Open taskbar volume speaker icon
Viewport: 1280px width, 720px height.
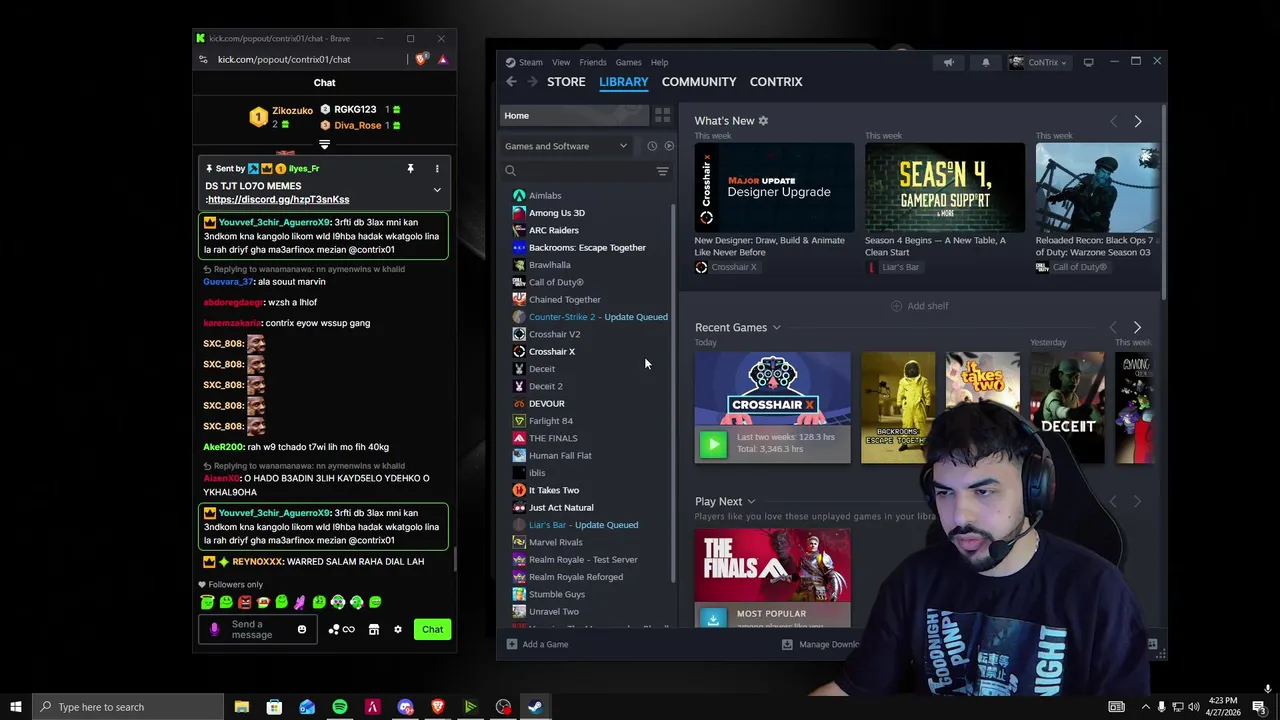pyautogui.click(x=1194, y=707)
